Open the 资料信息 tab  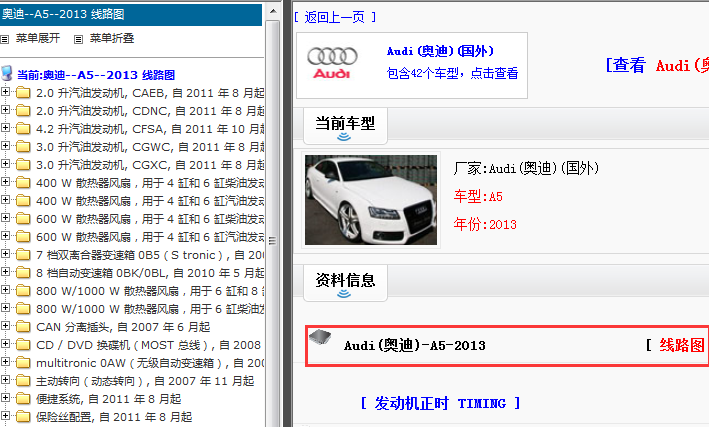pyautogui.click(x=345, y=284)
